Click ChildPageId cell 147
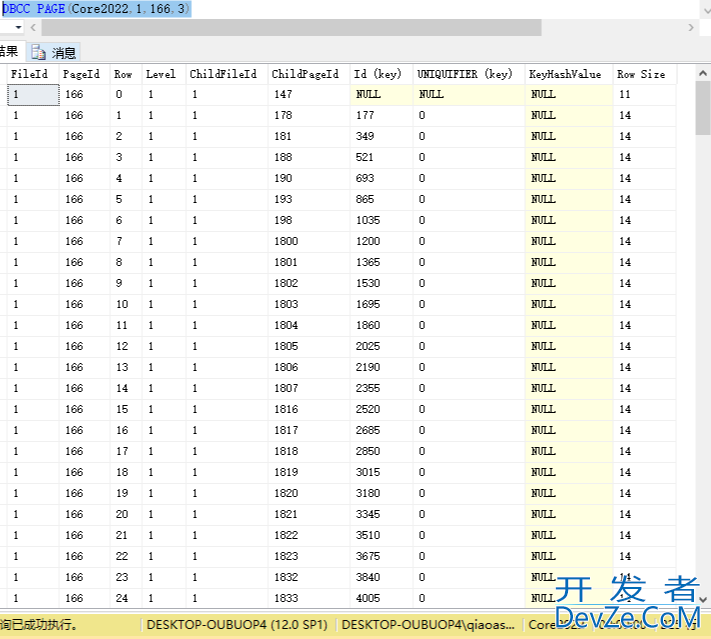 click(309, 94)
